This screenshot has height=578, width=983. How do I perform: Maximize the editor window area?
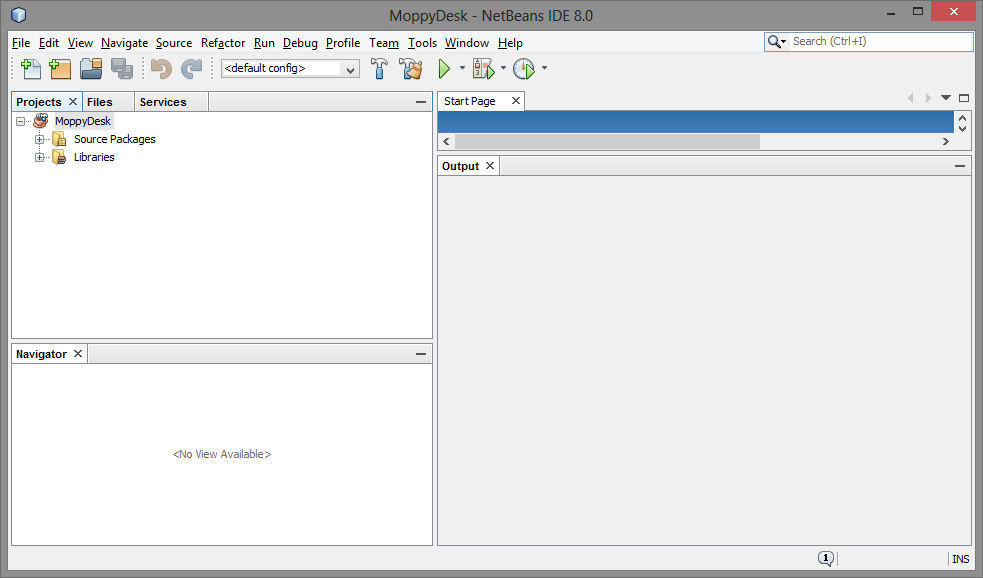964,98
